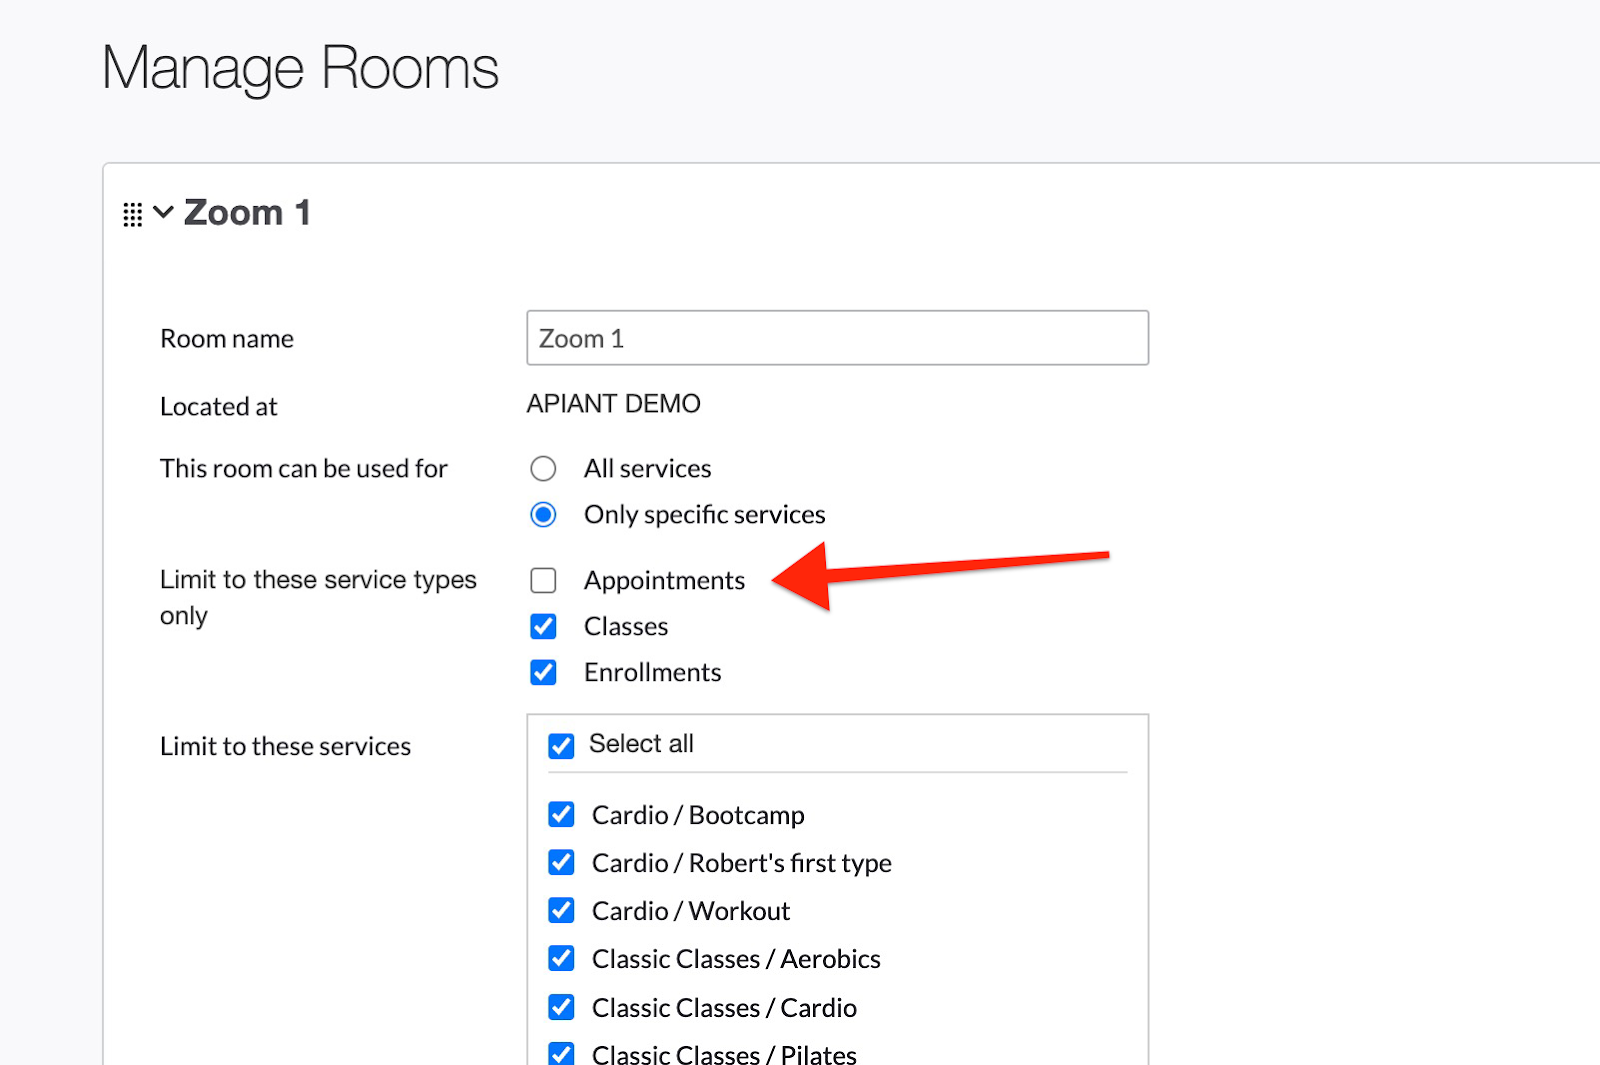Screen dimensions: 1600x1065
Task: Uncheck Cardio / Robert's first type
Action: click(x=561, y=863)
